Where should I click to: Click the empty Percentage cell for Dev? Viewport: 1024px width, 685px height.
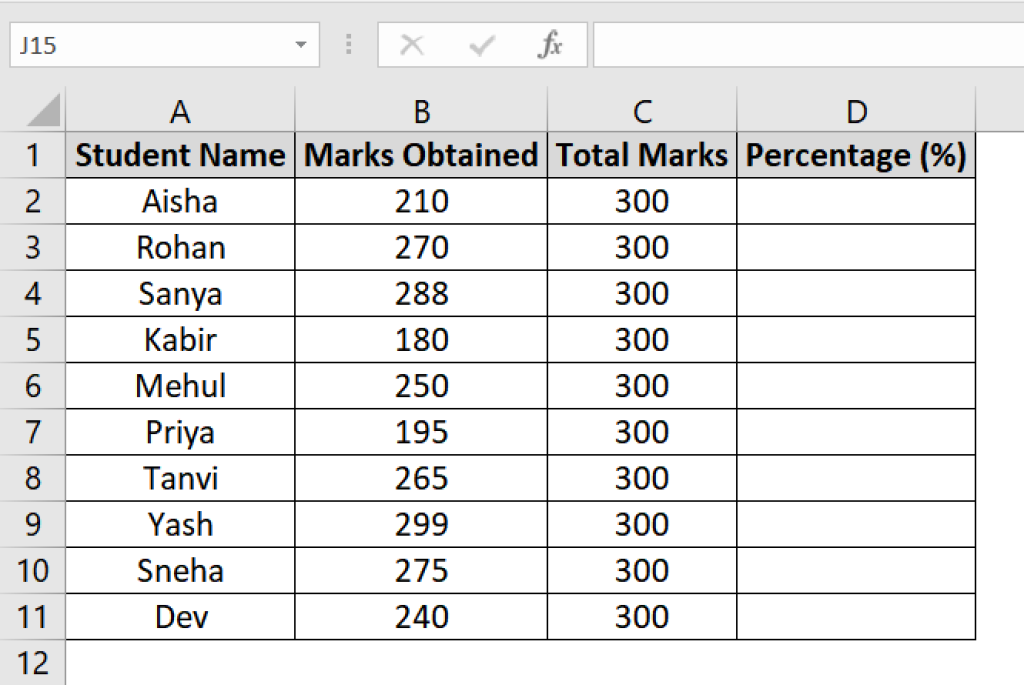pos(856,617)
